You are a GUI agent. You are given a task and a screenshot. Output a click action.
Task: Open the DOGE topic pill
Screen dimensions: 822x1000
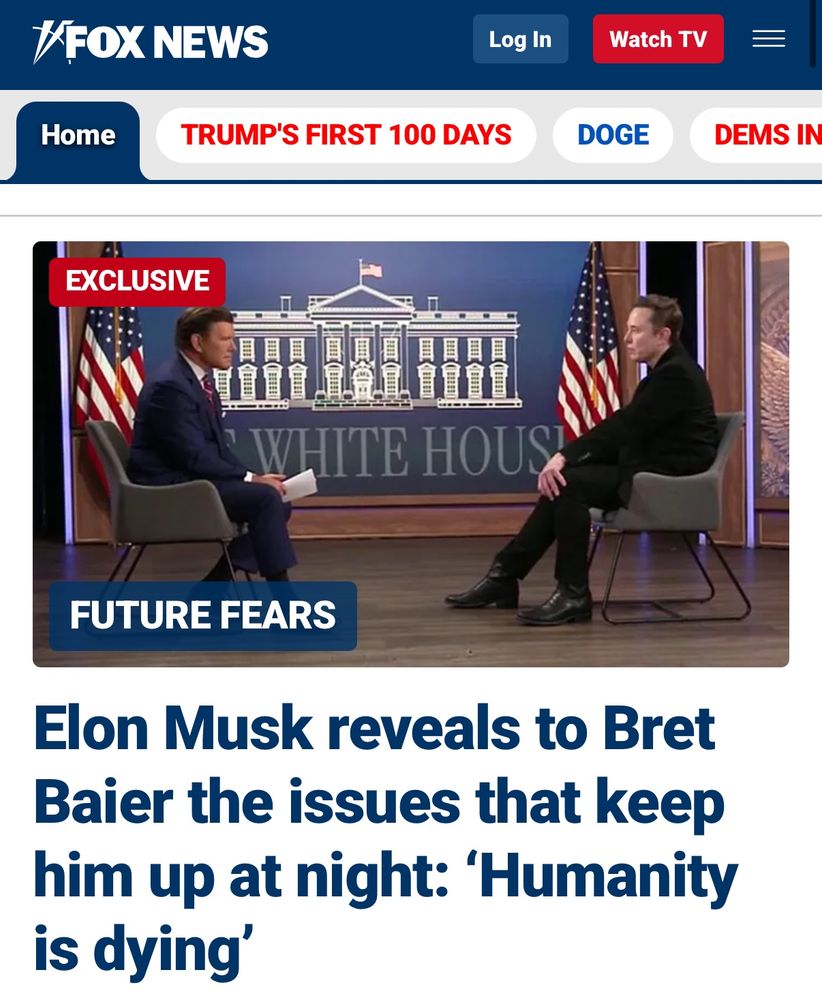click(613, 135)
